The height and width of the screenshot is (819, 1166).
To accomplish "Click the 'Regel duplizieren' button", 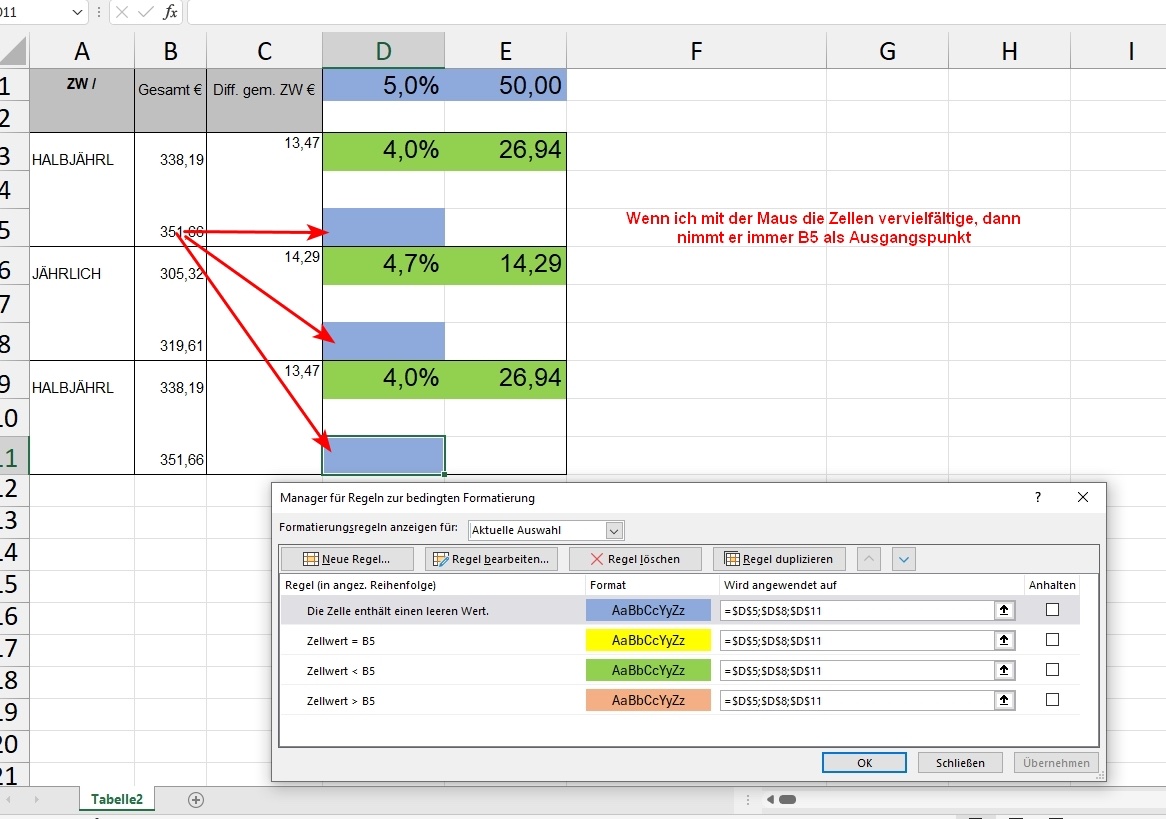I will (x=779, y=559).
